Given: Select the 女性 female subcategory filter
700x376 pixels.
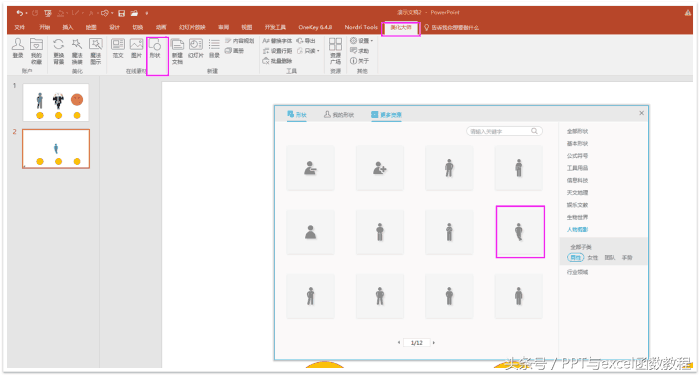Looking at the screenshot, I should coord(592,258).
